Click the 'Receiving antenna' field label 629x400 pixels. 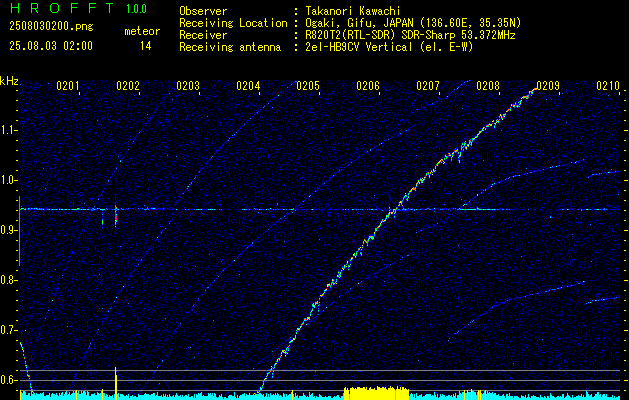(x=230, y=47)
